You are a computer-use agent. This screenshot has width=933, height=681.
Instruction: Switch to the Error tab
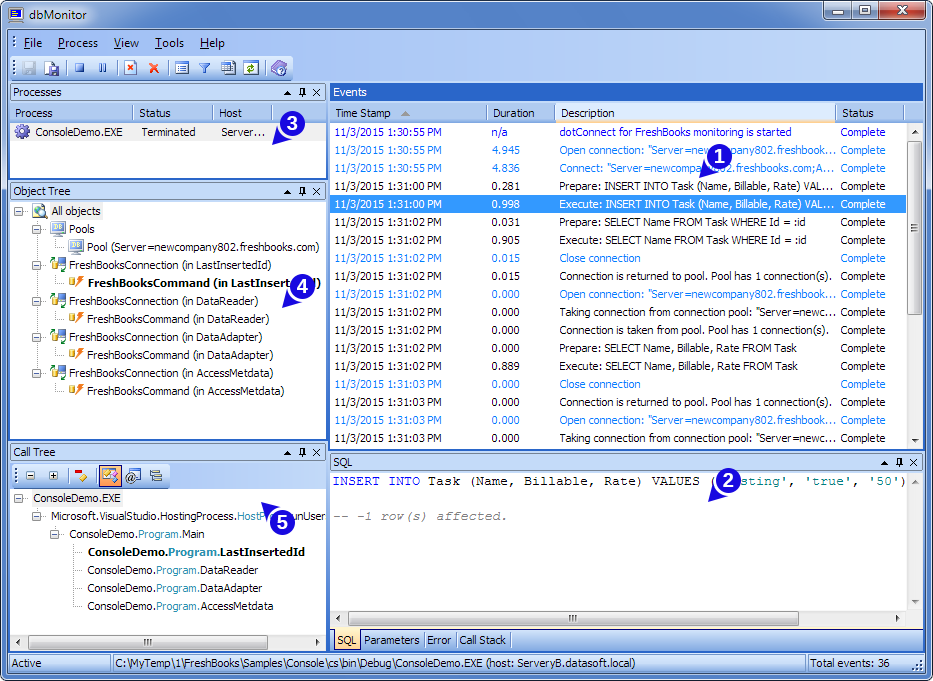(x=439, y=640)
